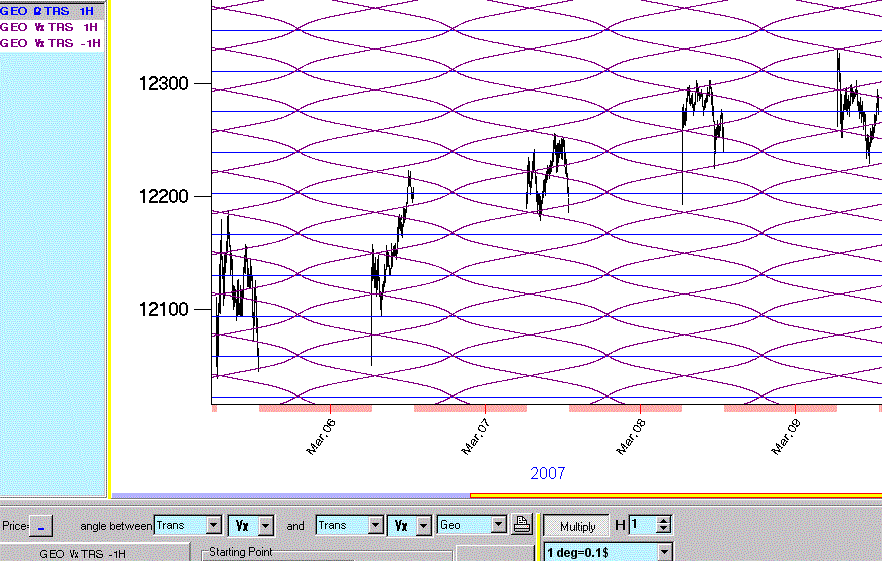Open the Price line color button
This screenshot has width=882, height=561.
pyautogui.click(x=41, y=526)
